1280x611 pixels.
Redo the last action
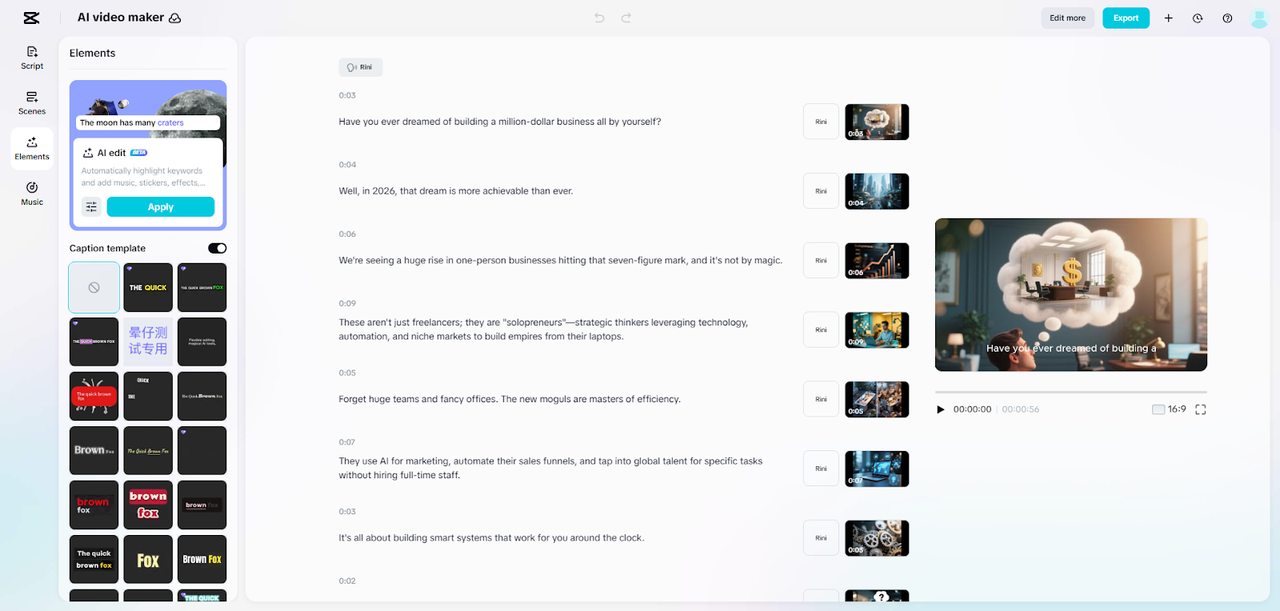(626, 18)
